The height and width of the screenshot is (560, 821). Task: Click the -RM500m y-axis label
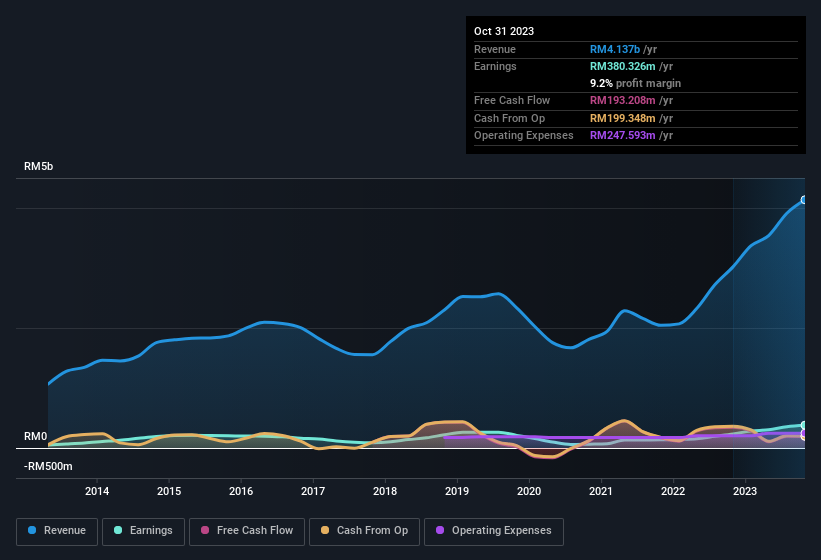[x=48, y=466]
